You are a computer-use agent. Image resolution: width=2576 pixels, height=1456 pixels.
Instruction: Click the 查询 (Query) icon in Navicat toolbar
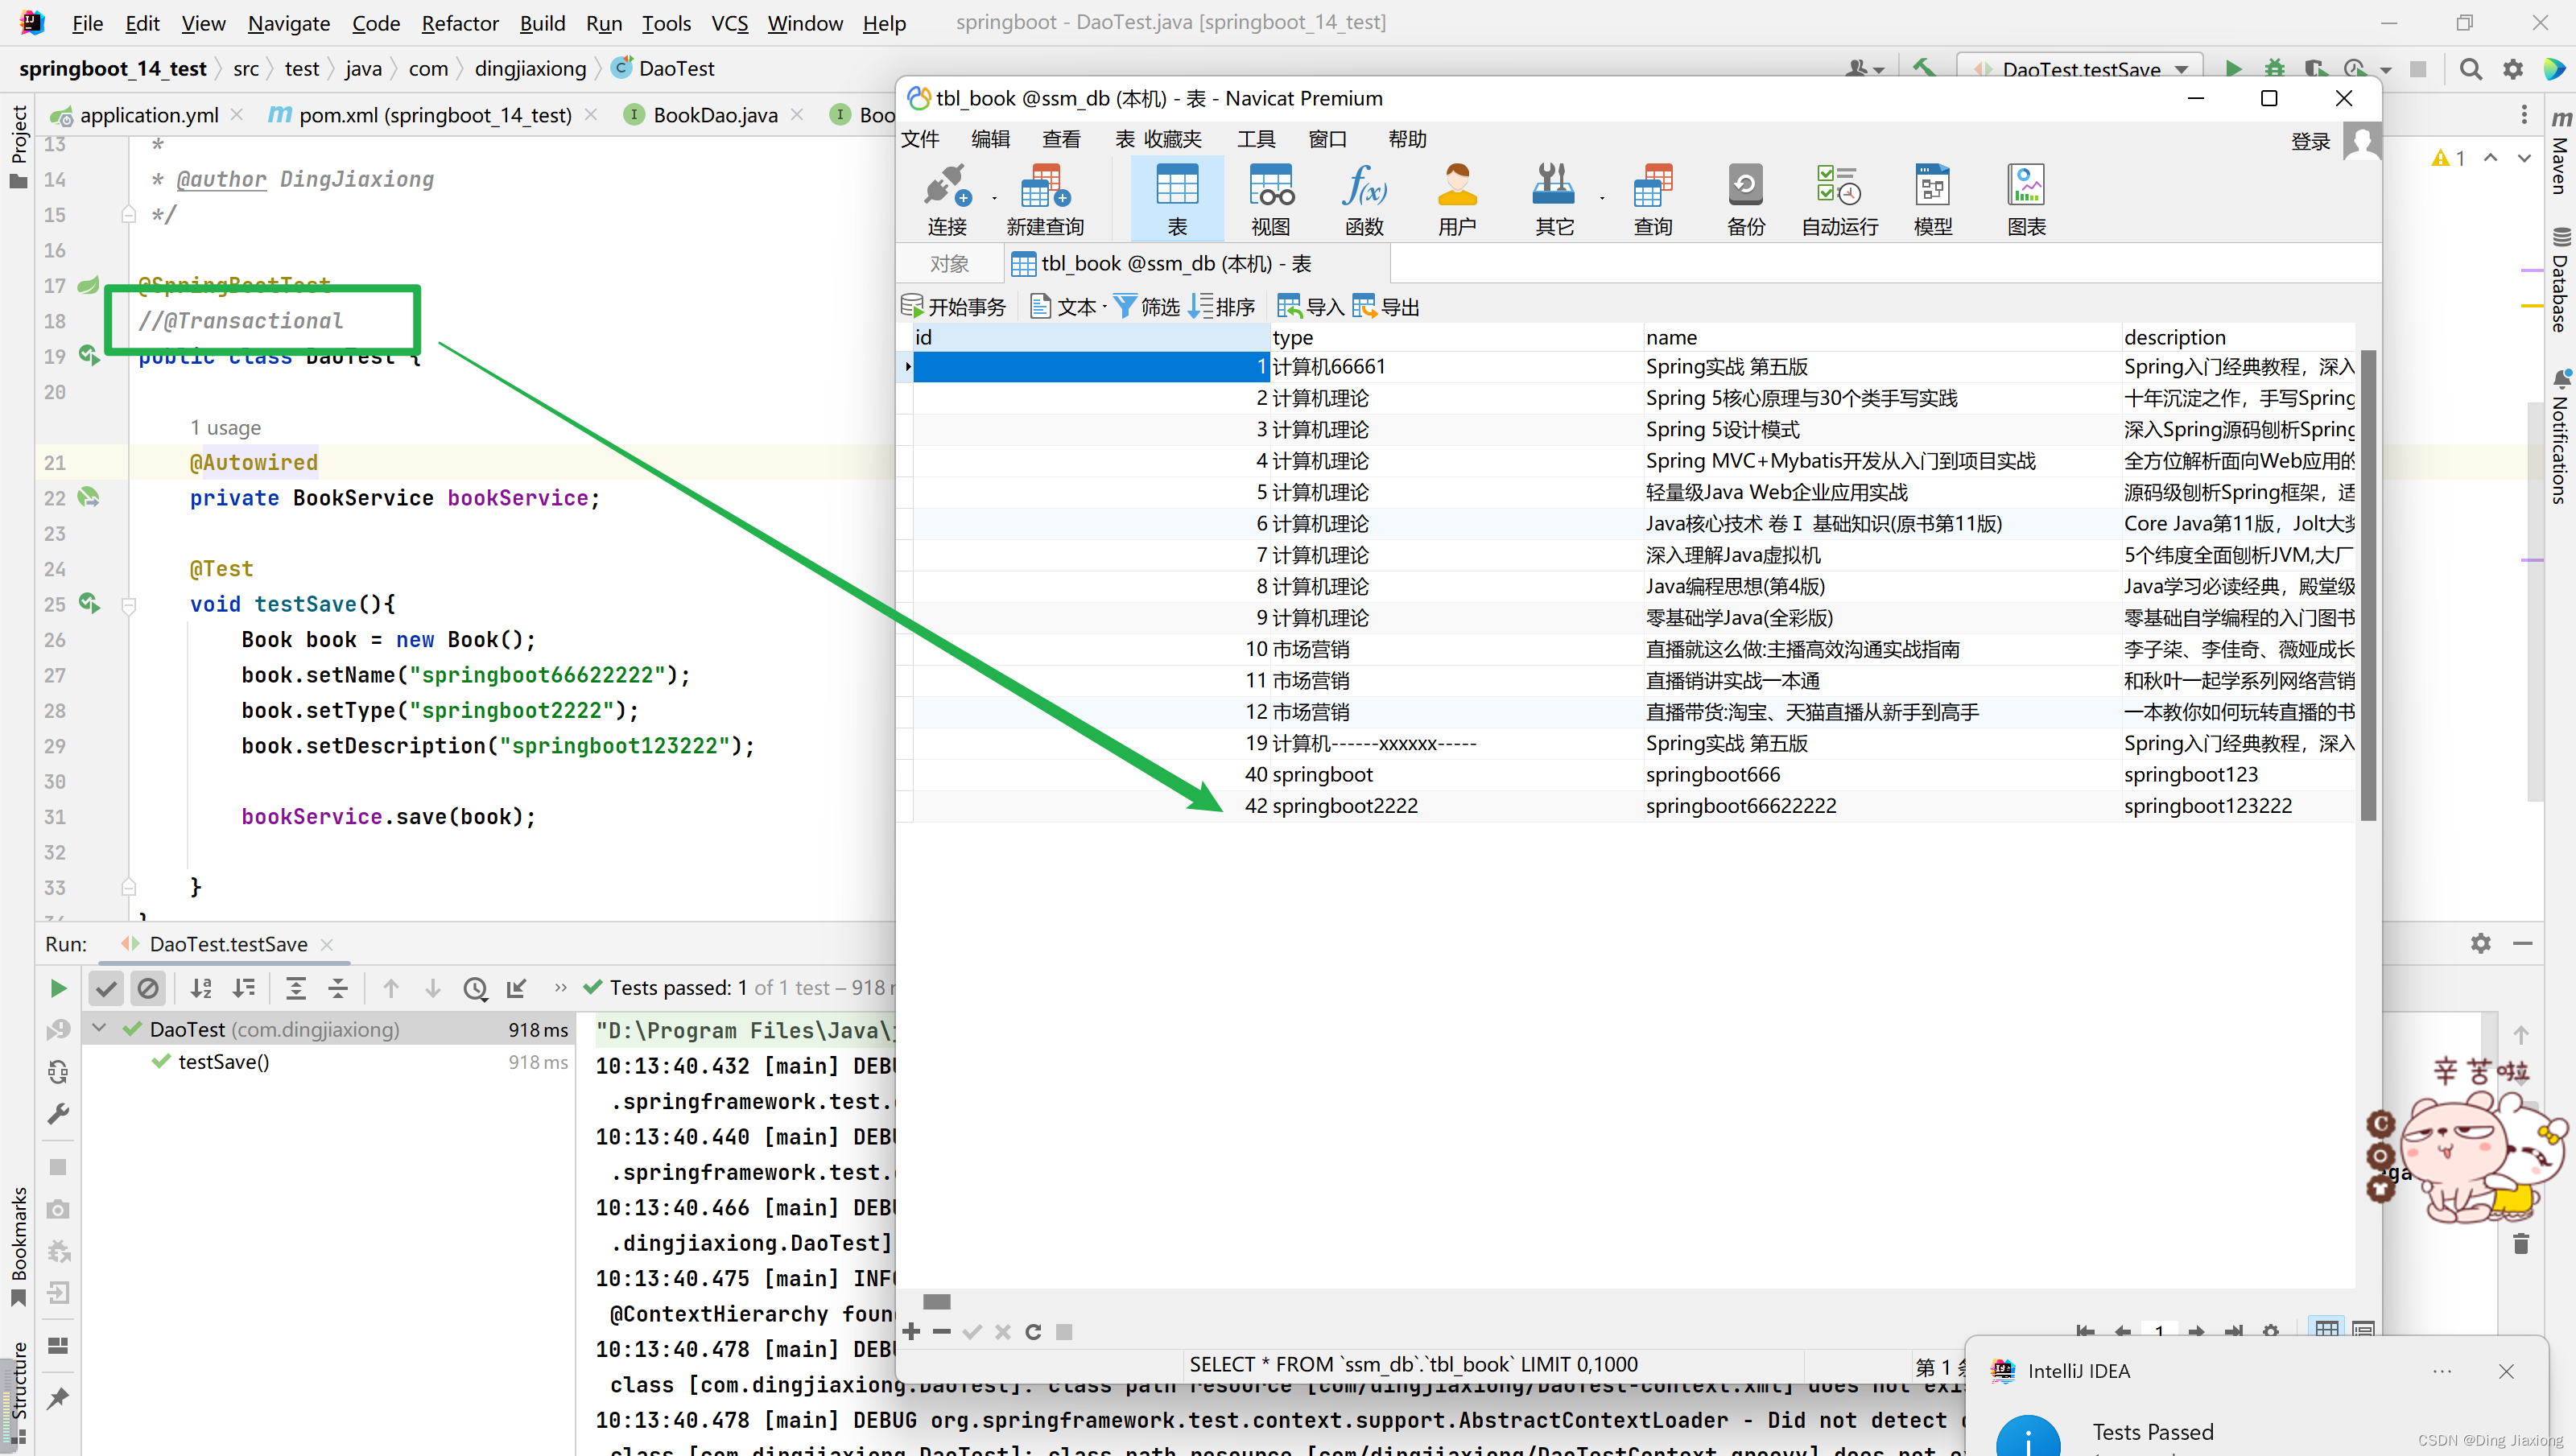click(1652, 199)
